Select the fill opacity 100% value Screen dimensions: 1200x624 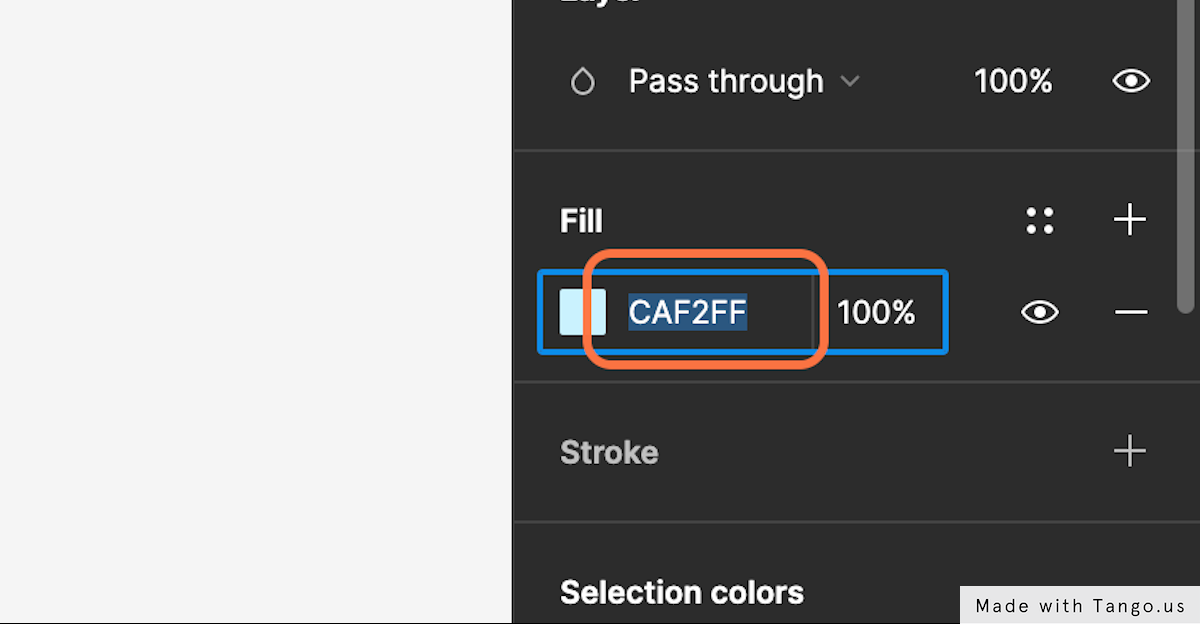[876, 313]
